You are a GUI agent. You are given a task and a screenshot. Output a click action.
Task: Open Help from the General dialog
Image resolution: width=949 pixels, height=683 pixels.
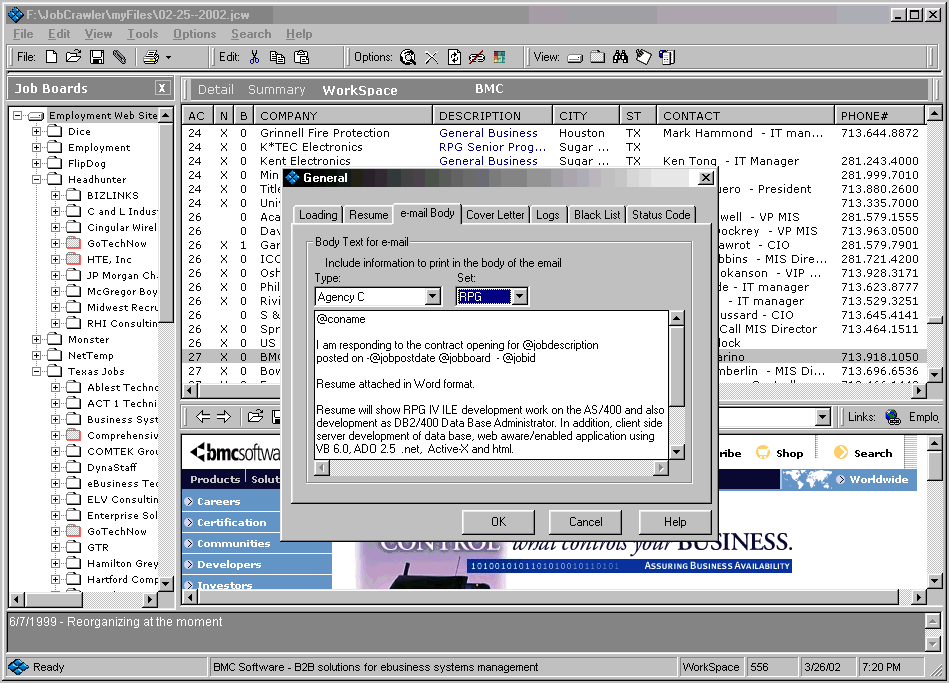click(674, 521)
